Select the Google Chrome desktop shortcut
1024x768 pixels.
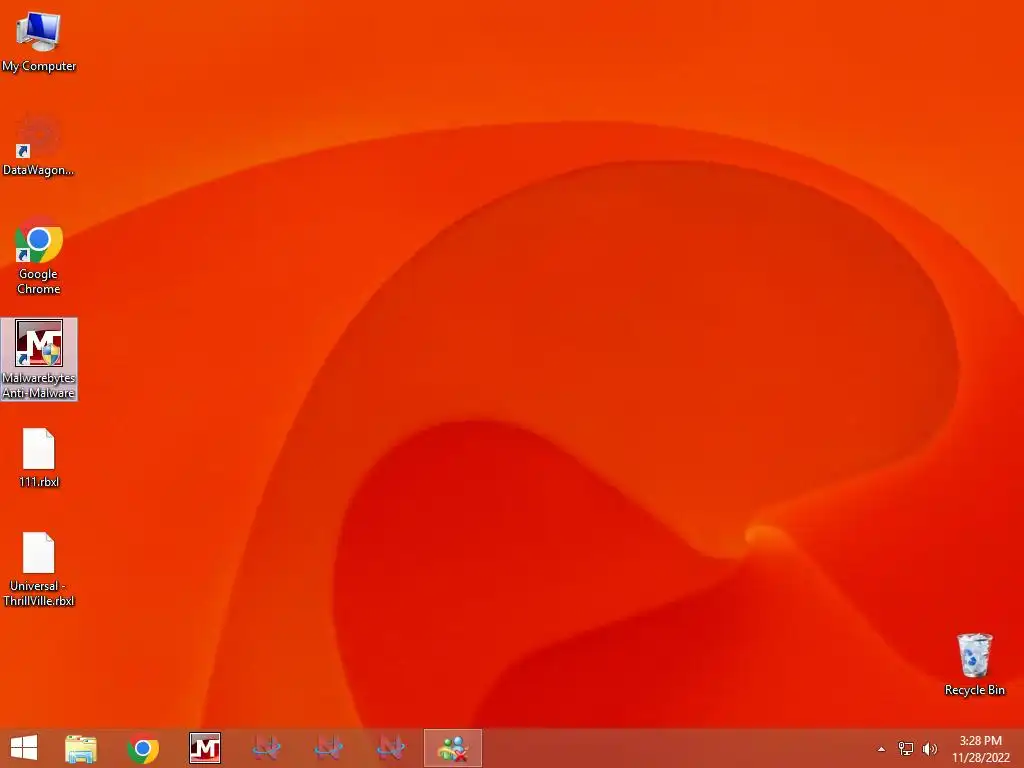click(x=39, y=257)
